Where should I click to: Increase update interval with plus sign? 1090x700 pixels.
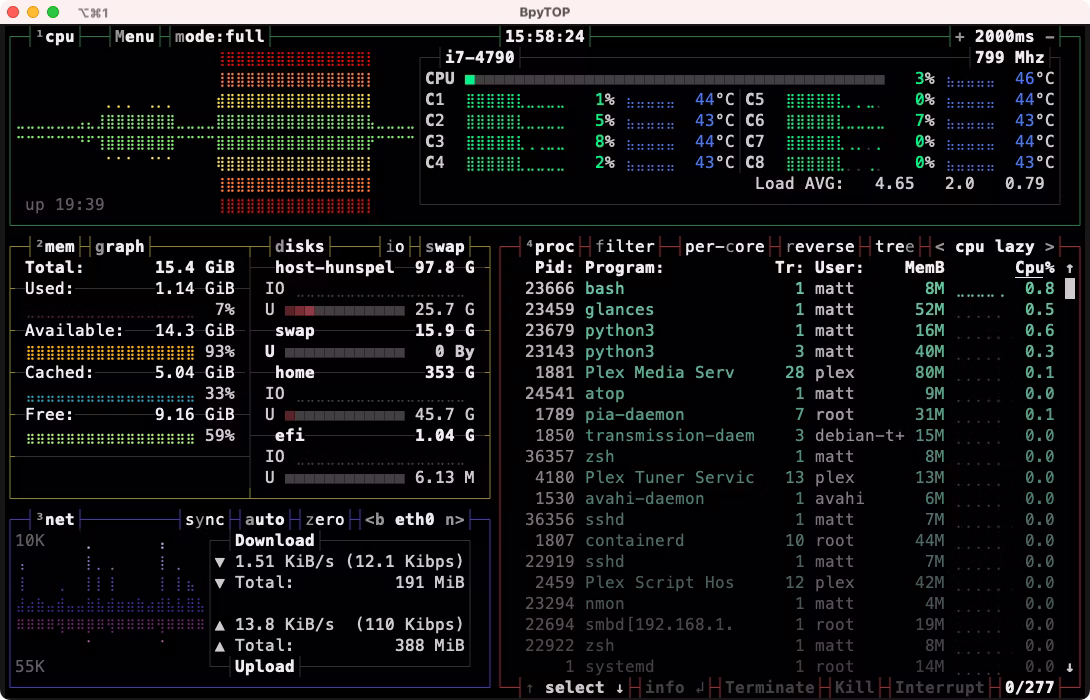pyautogui.click(x=960, y=36)
